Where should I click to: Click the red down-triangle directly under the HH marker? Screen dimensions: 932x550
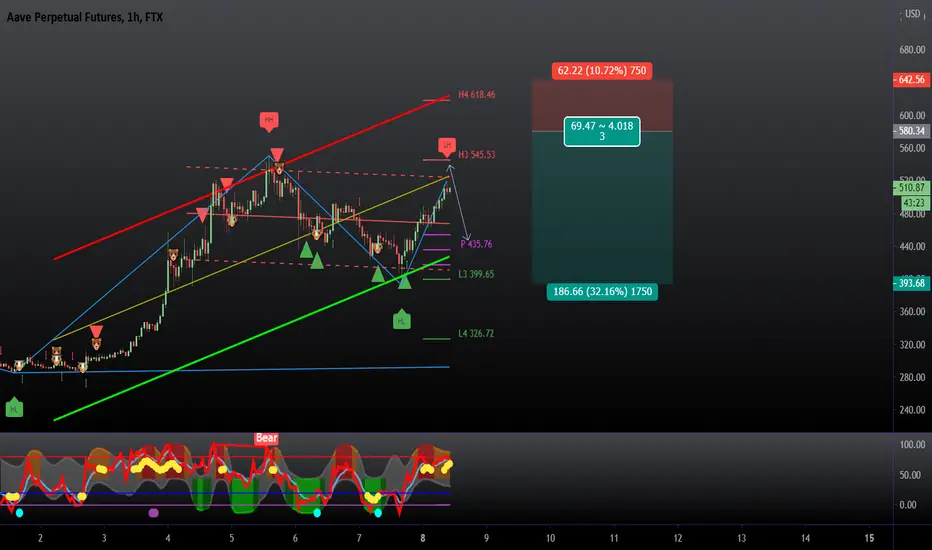(x=276, y=155)
